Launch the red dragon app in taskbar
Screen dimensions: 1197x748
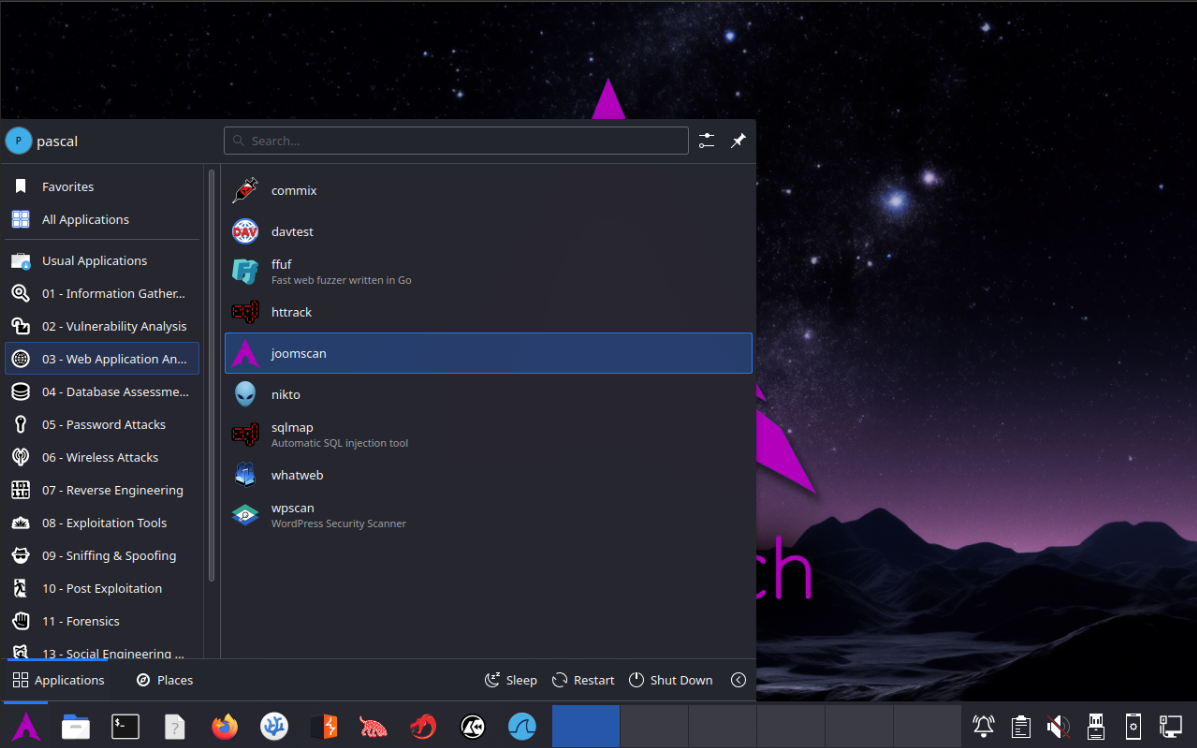[423, 727]
